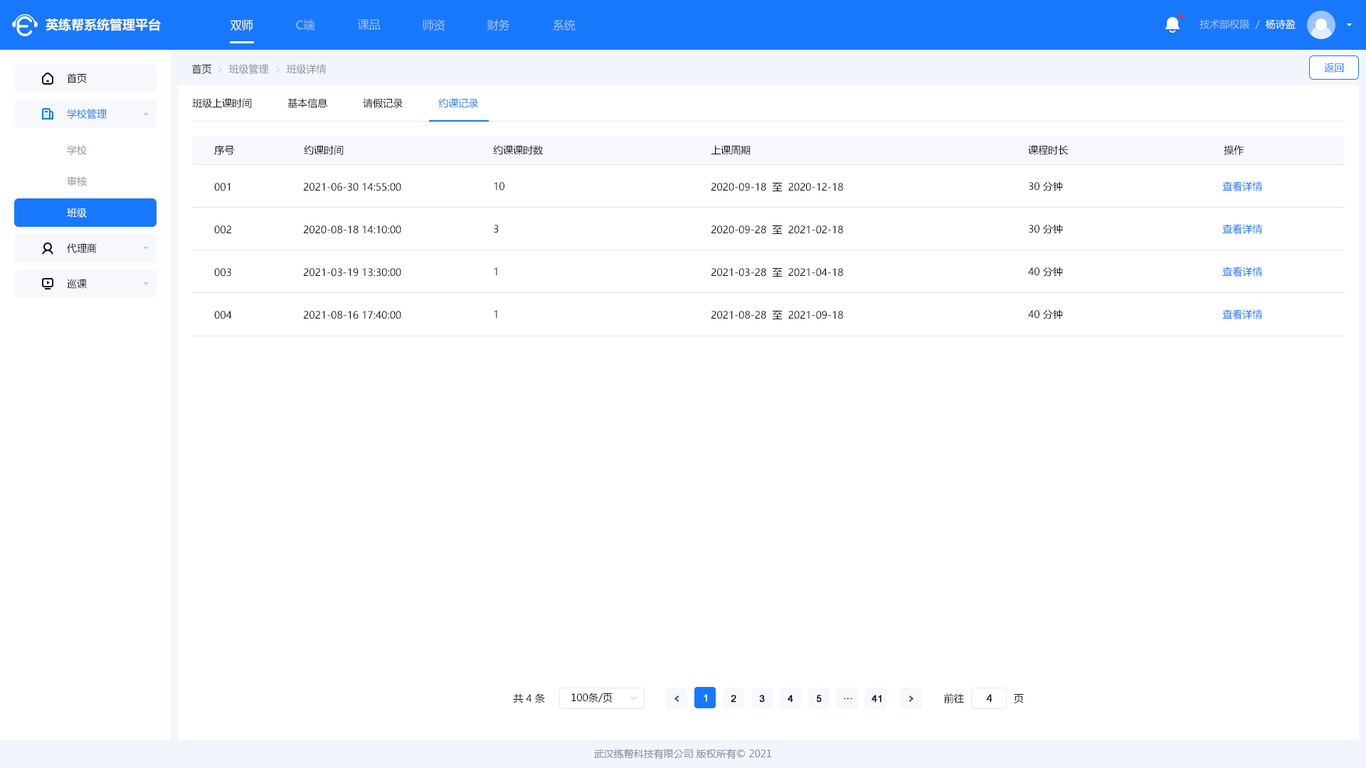Switch to 基本信息 tab
This screenshot has height=768, width=1366.
pyautogui.click(x=308, y=103)
